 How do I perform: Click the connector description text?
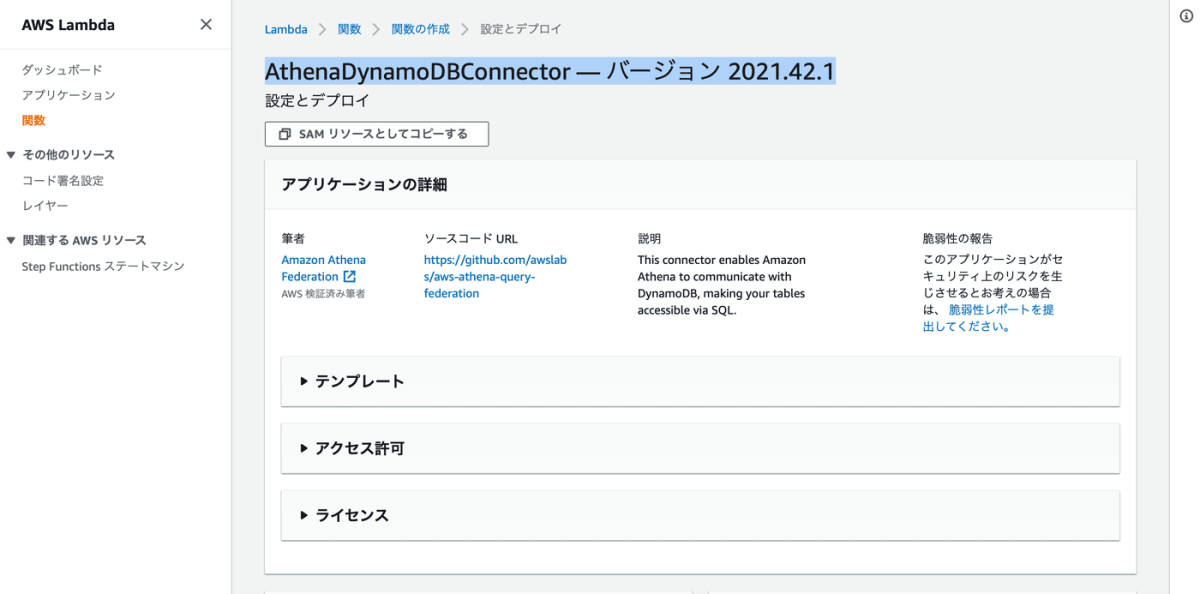[x=722, y=285]
